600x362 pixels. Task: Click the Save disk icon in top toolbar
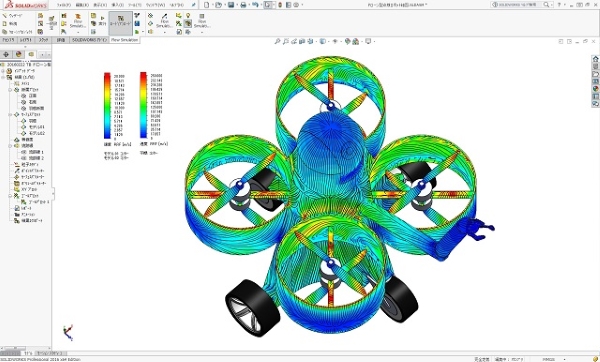[231, 5]
